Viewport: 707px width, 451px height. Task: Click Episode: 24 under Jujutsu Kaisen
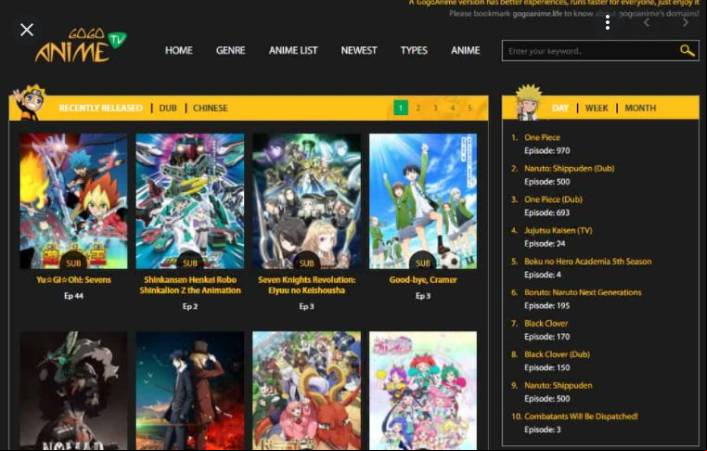(545, 244)
